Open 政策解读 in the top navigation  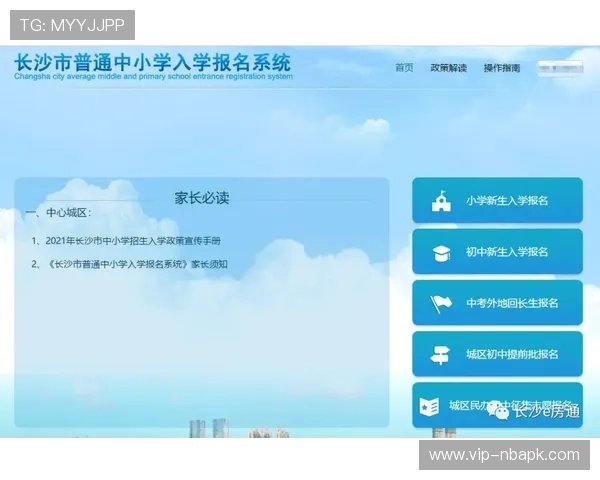(x=448, y=68)
